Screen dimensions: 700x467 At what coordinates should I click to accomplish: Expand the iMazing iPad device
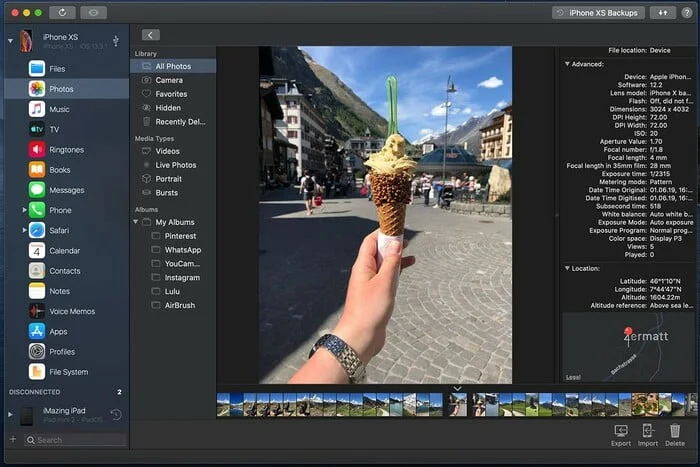[x=10, y=414]
